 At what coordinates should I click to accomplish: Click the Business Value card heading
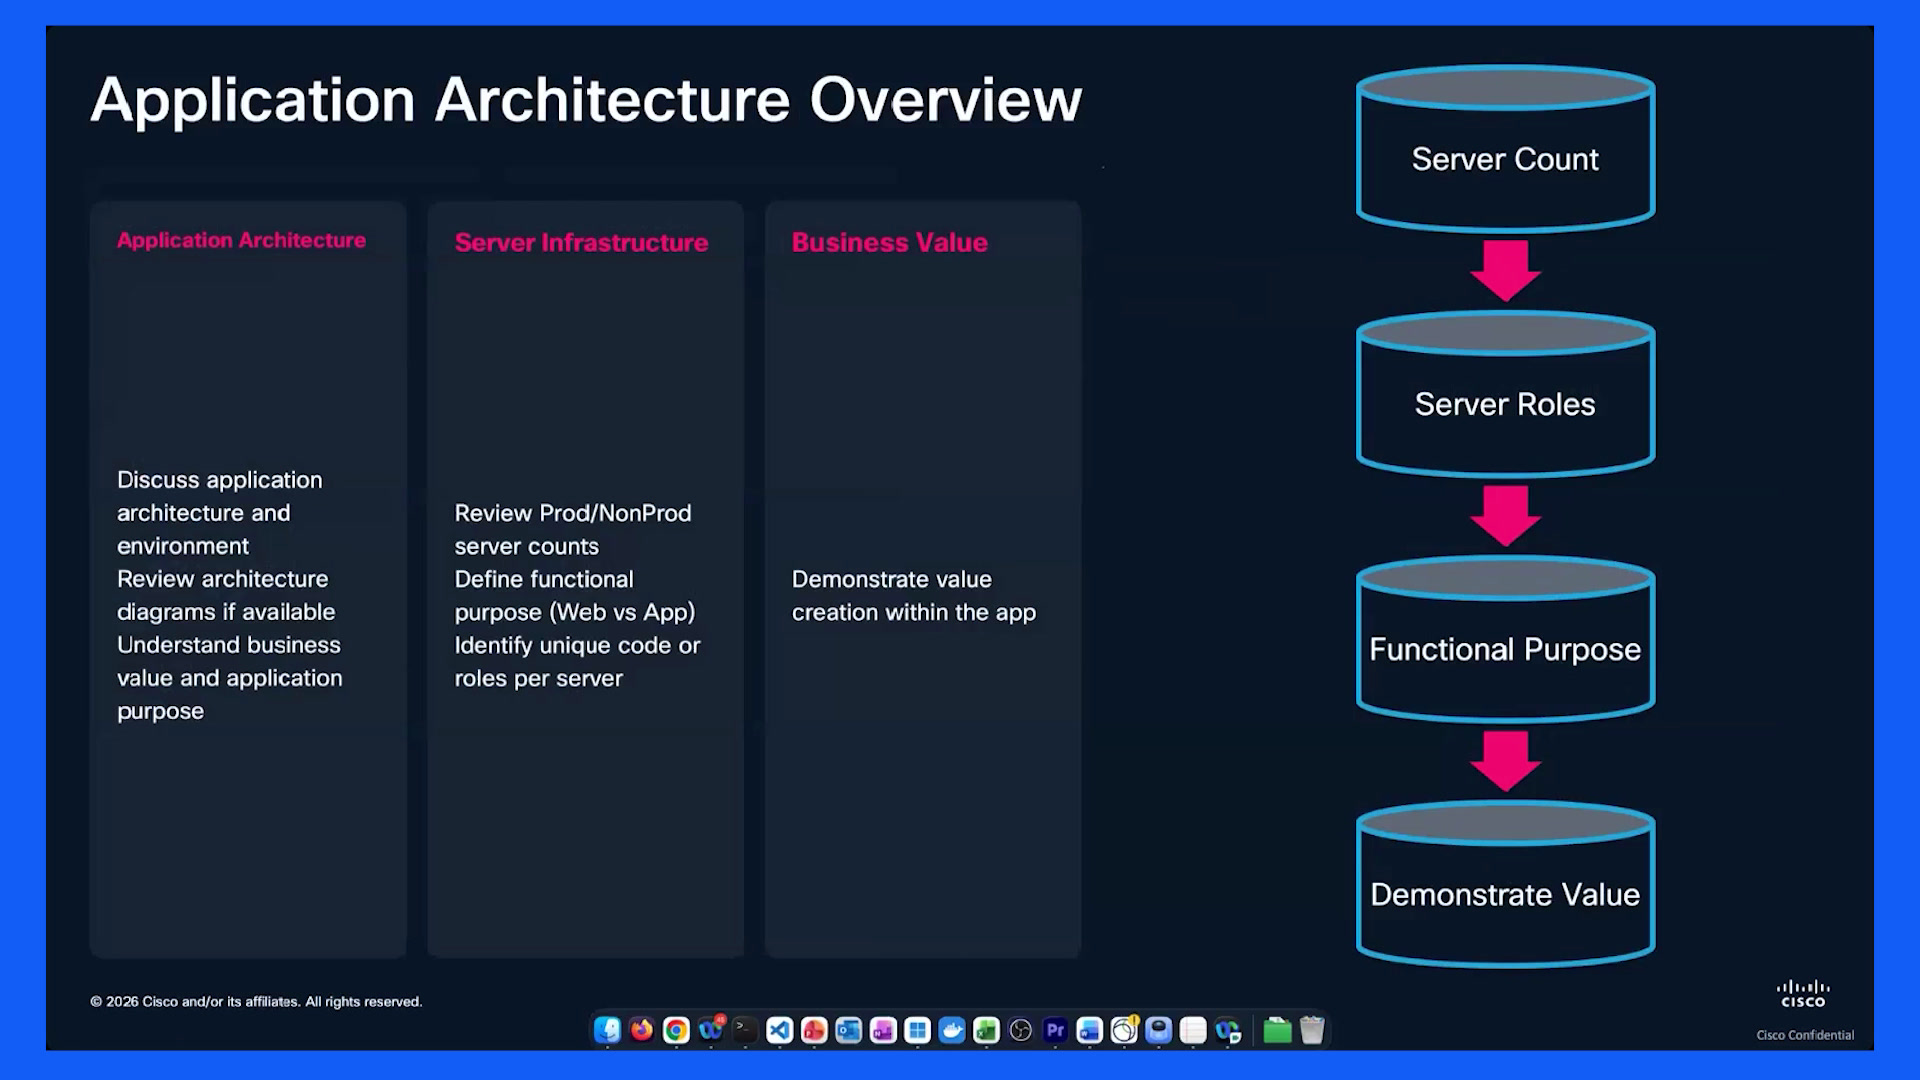pyautogui.click(x=890, y=243)
